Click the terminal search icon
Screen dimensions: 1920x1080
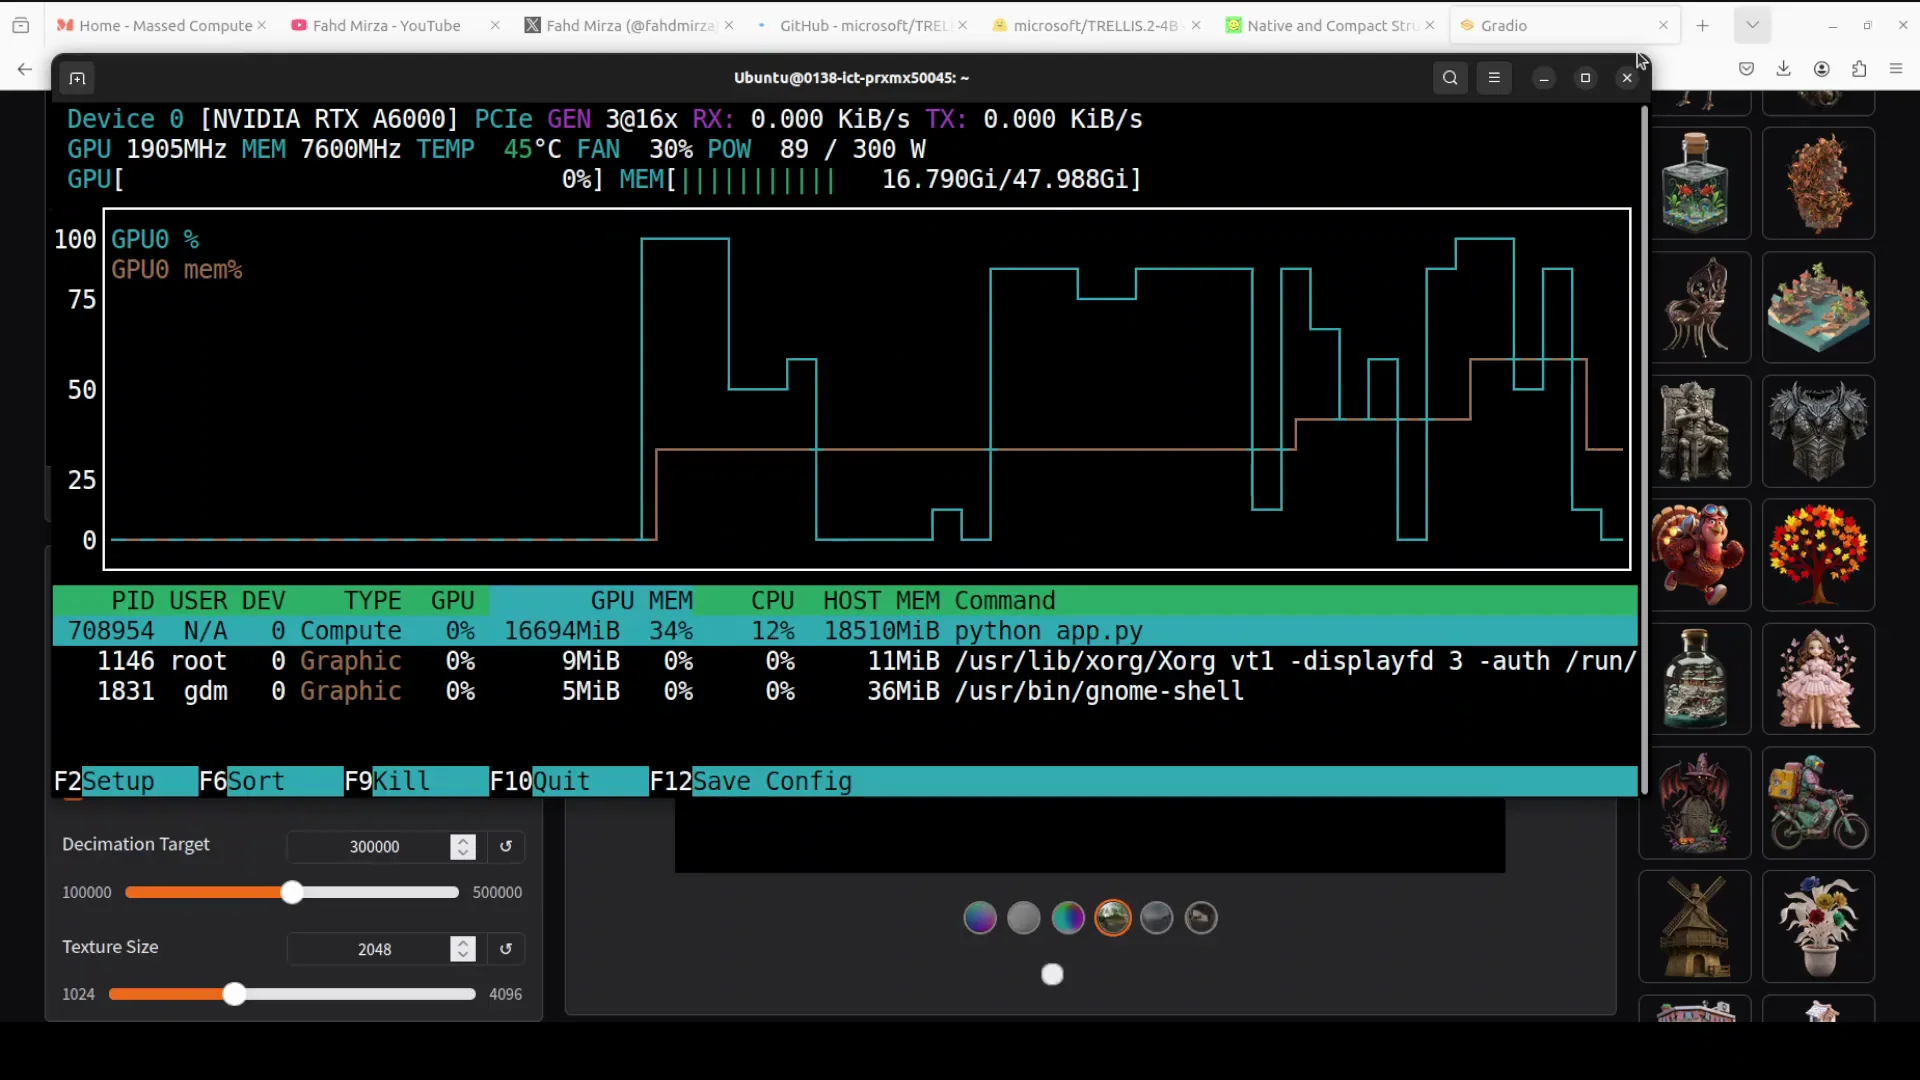pos(1450,78)
